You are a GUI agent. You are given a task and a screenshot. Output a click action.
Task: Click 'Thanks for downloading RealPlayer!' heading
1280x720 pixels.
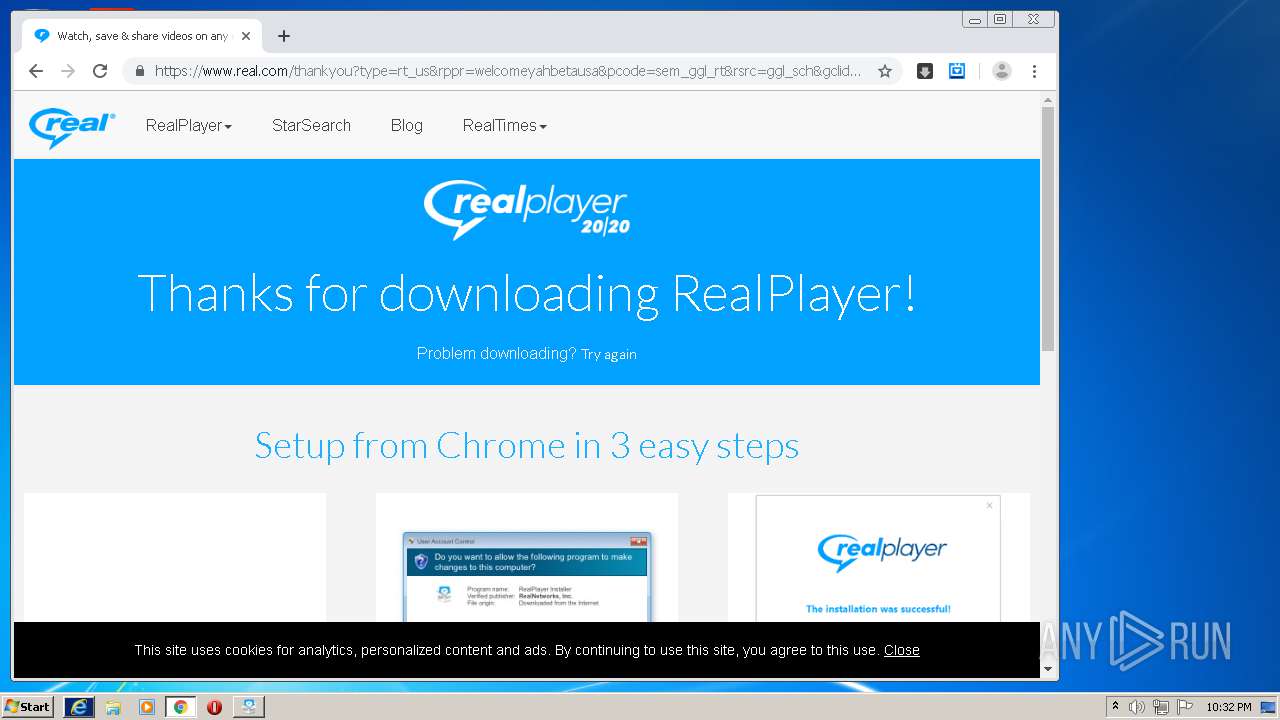(x=527, y=293)
